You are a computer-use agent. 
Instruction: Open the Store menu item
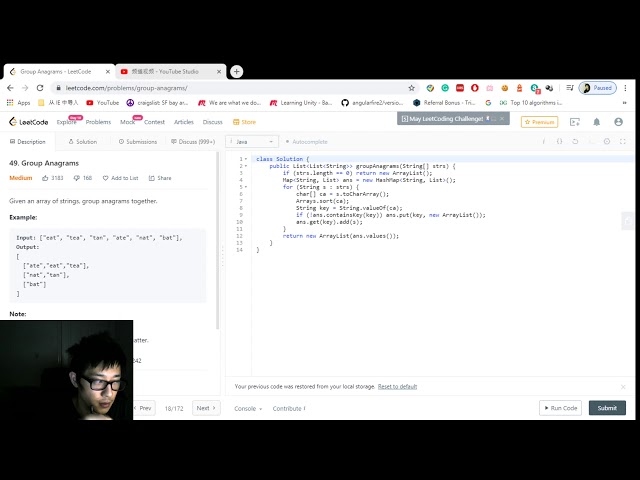[244, 122]
